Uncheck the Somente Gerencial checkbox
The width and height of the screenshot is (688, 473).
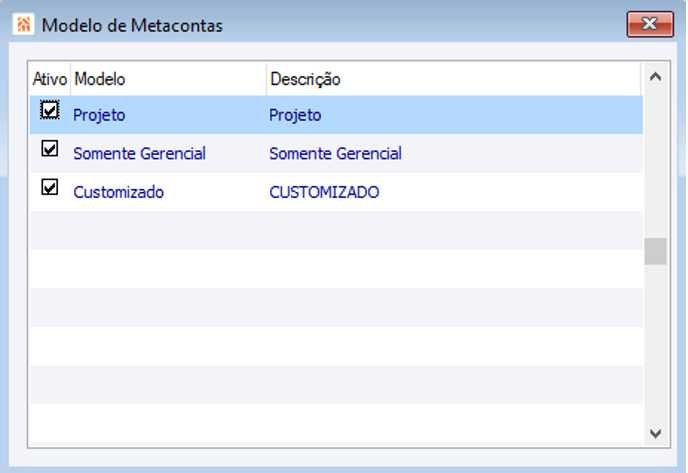pos(49,149)
